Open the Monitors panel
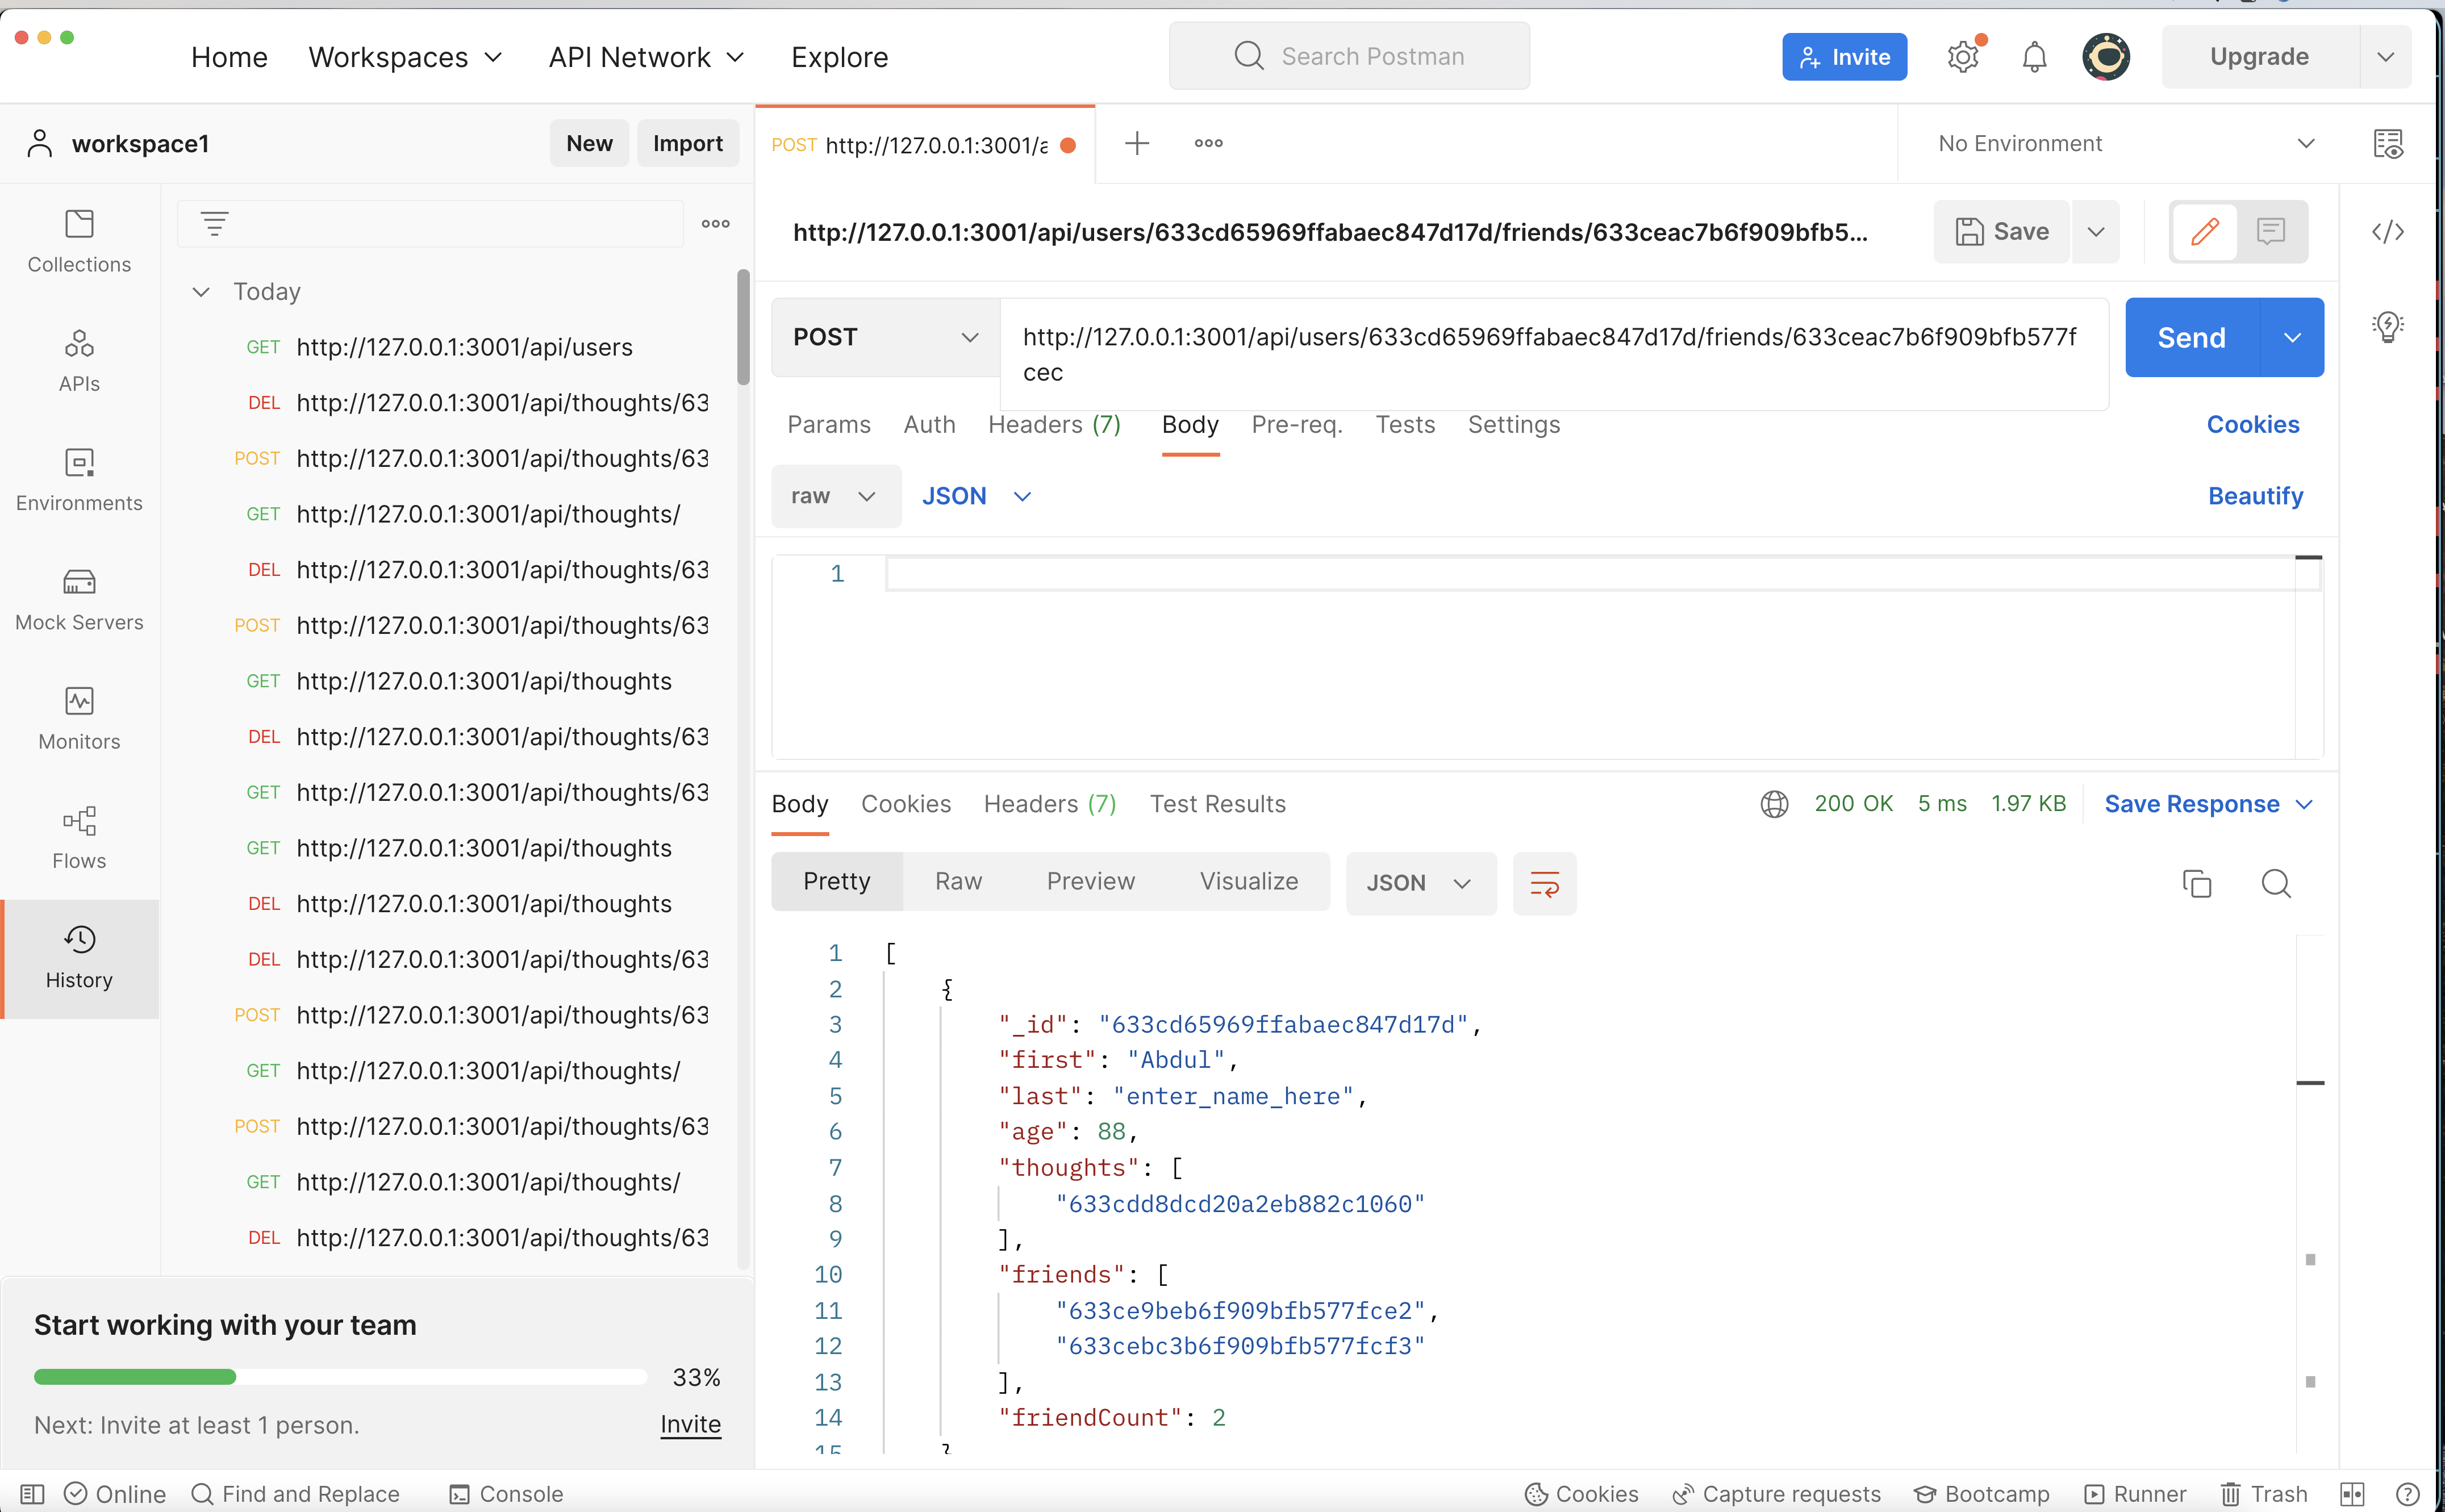The height and width of the screenshot is (1512, 2445). [x=79, y=717]
